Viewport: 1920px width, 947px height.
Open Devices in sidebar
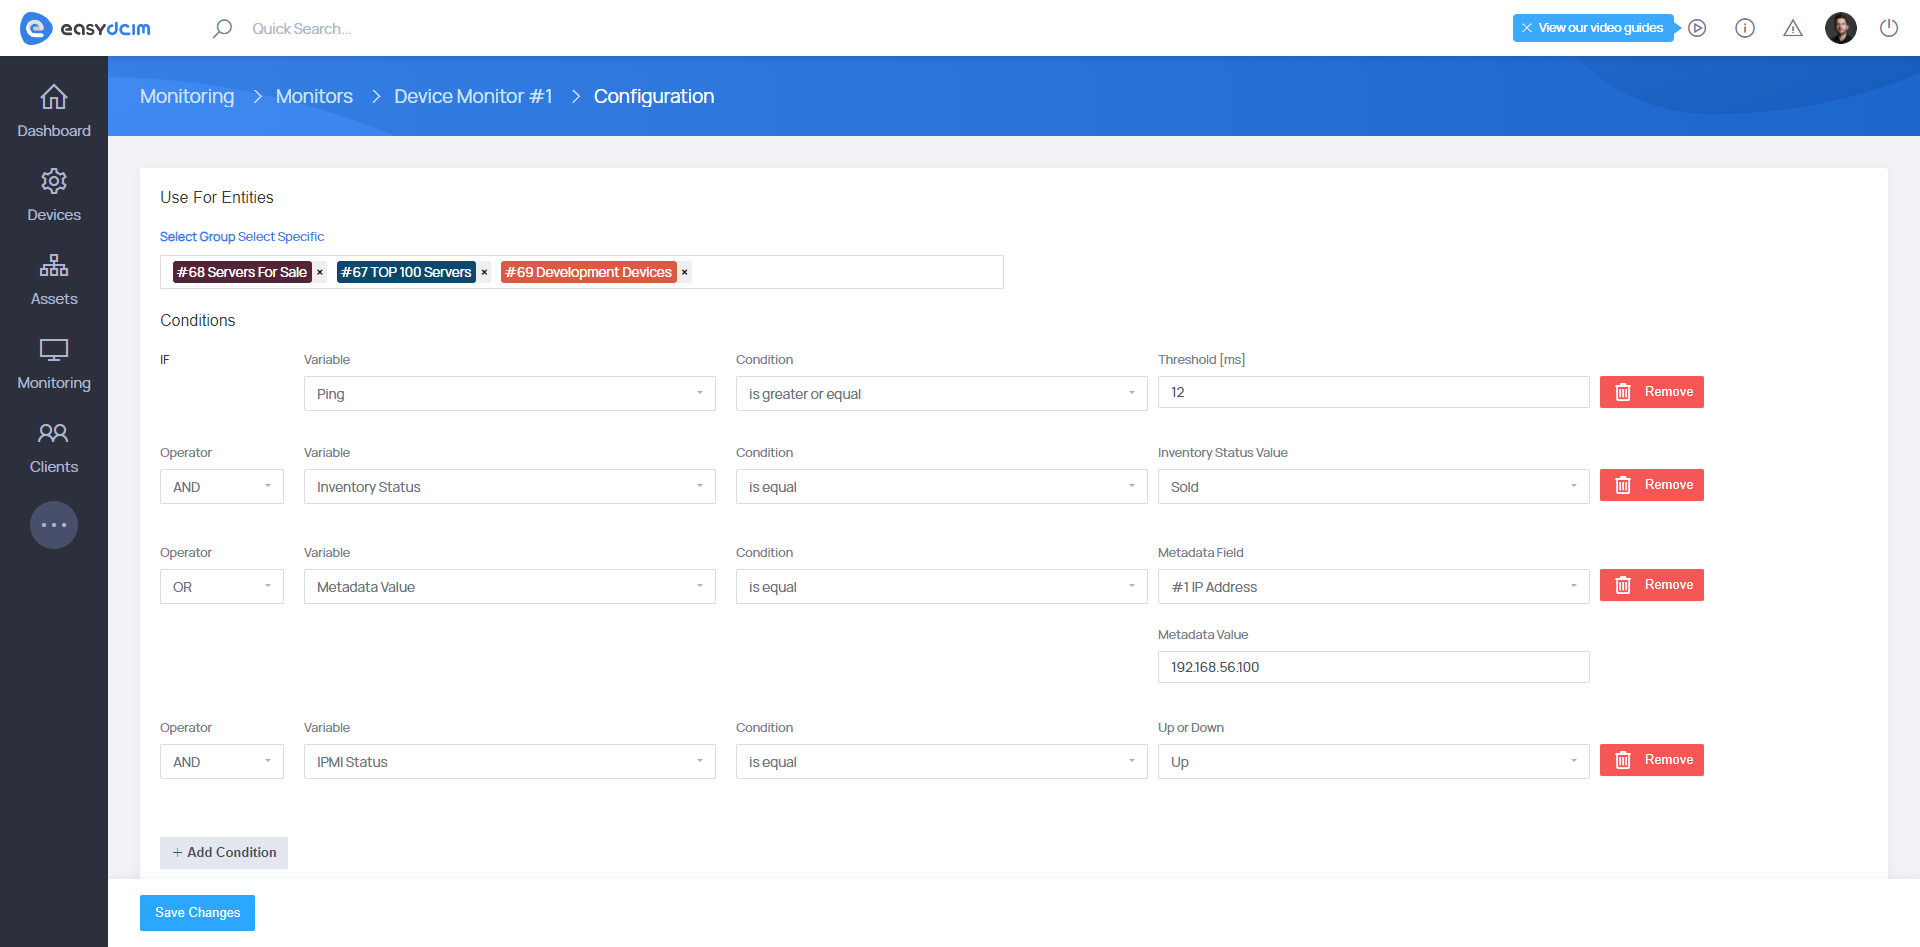(x=54, y=196)
